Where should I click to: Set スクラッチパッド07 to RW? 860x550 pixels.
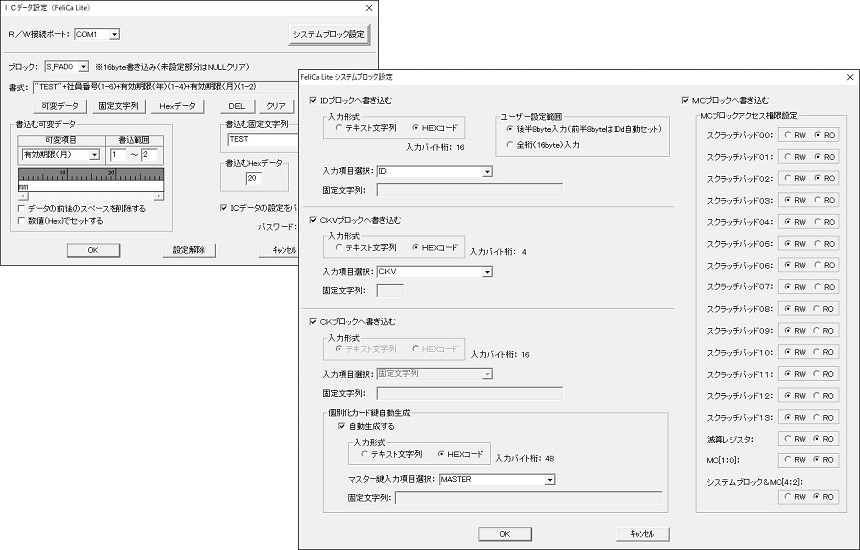(788, 287)
